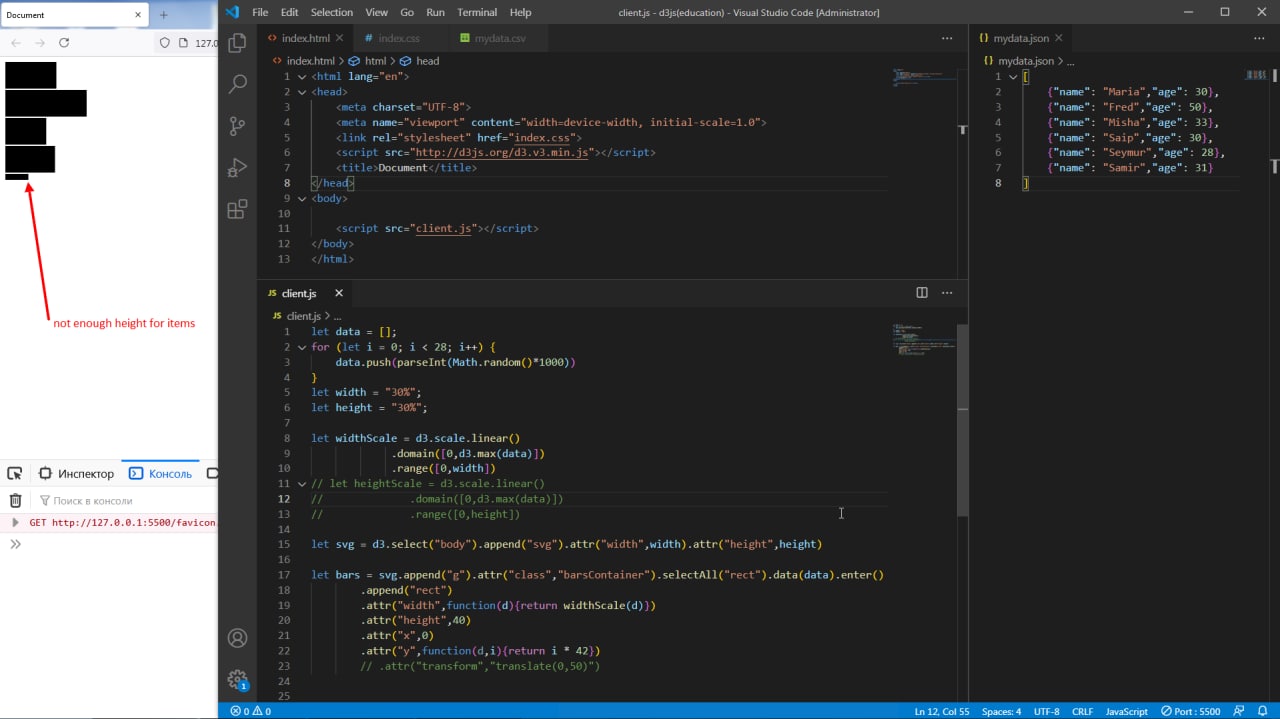This screenshot has height=719, width=1280.
Task: Click the shield tracking protection icon
Action: (x=165, y=43)
